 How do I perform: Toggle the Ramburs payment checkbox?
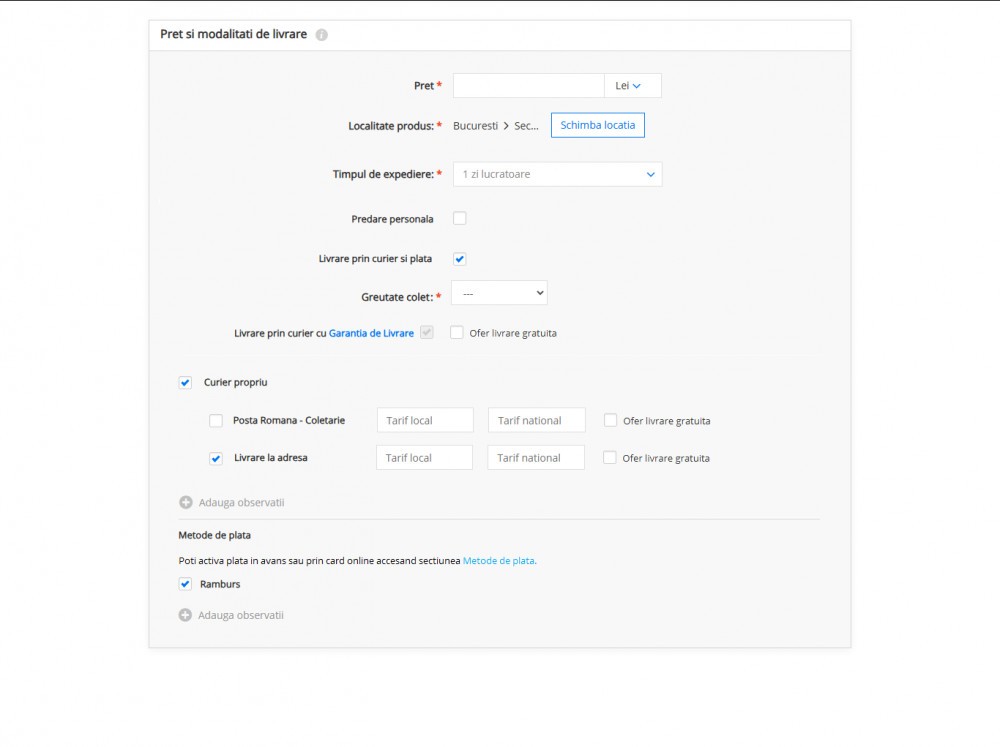point(185,584)
